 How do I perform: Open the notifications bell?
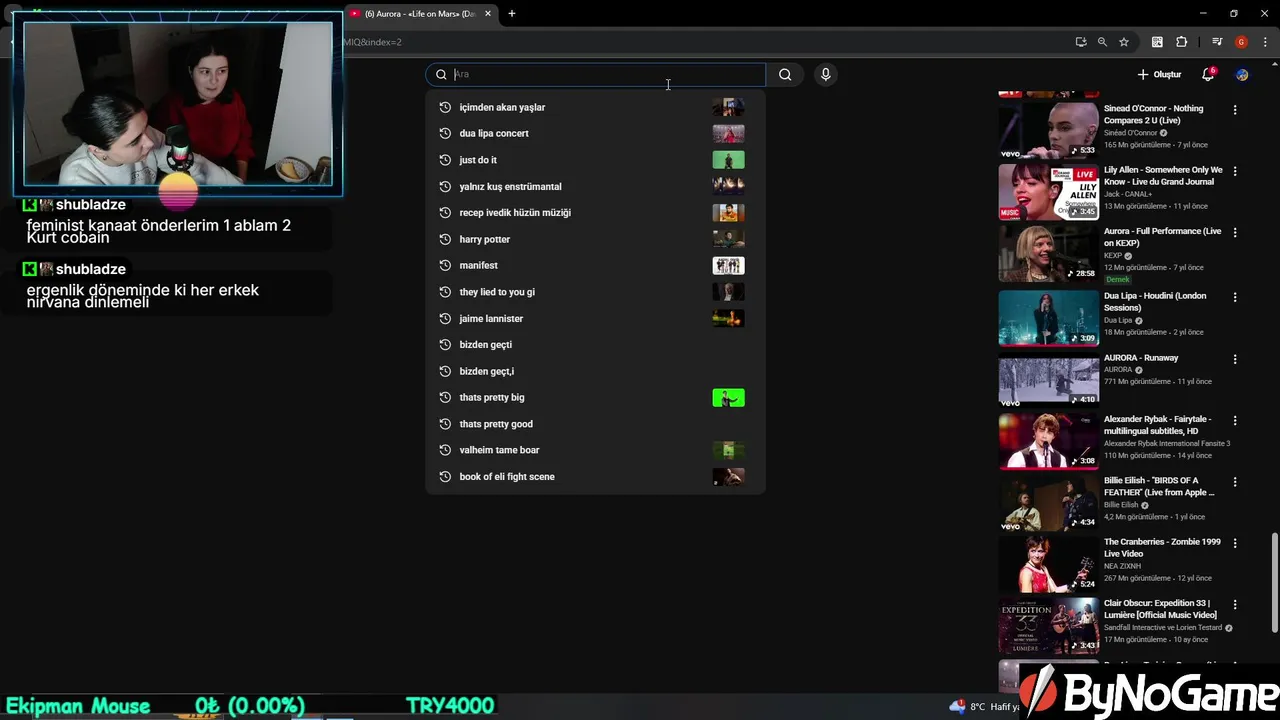[1207, 74]
